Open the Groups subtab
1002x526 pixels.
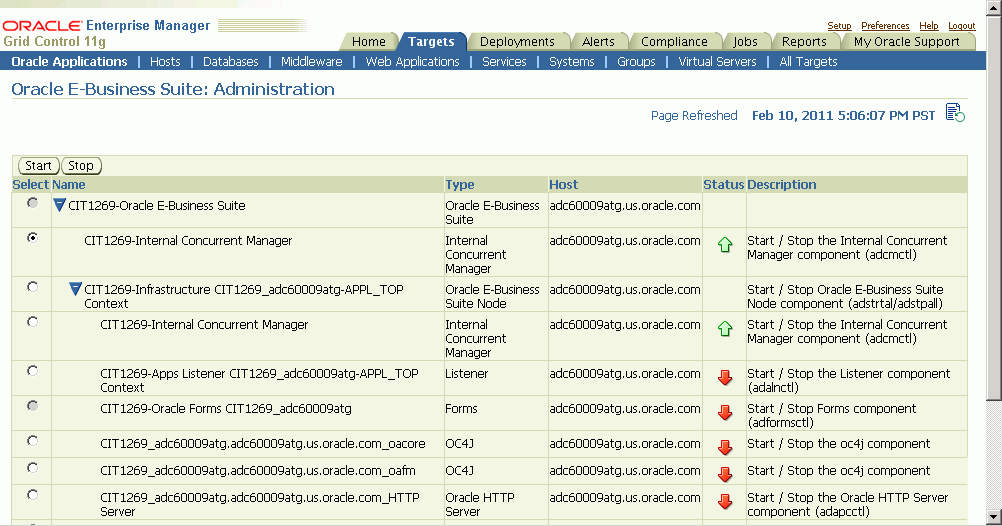636,61
